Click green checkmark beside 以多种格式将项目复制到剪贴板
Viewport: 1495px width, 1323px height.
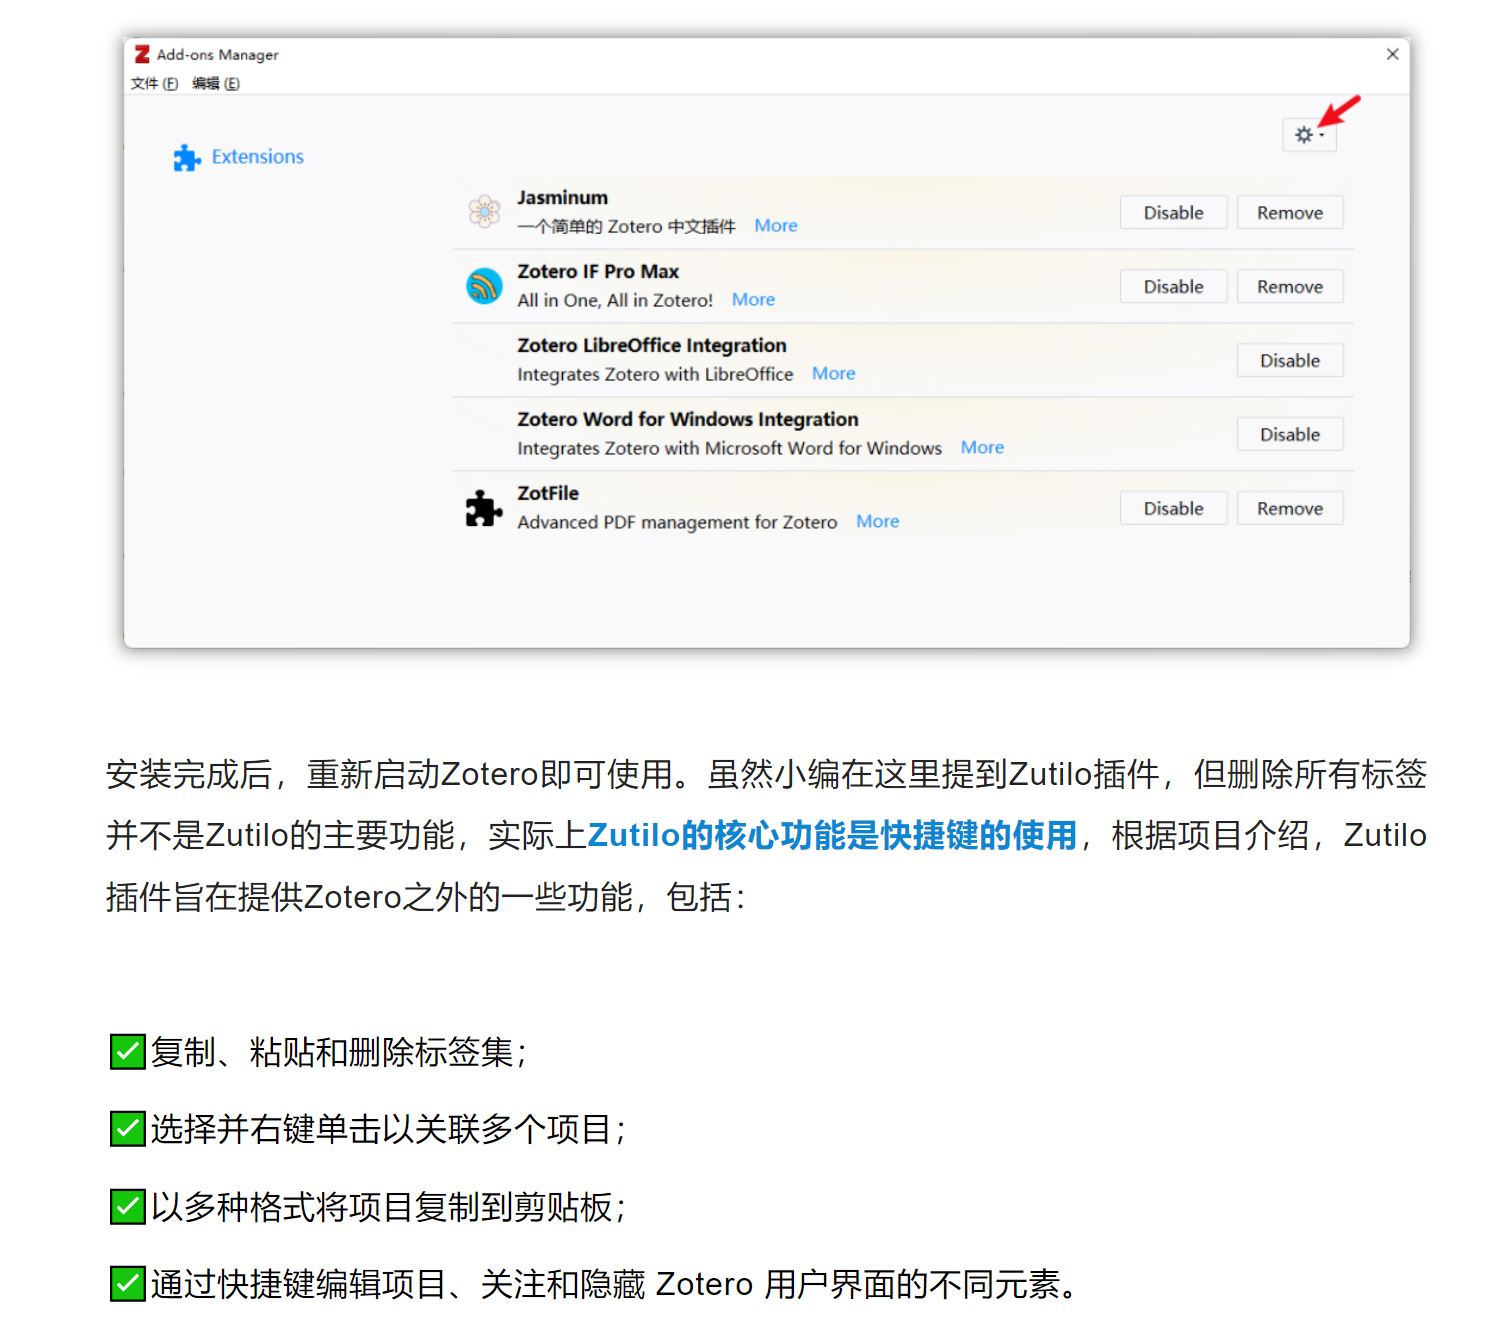point(128,1207)
